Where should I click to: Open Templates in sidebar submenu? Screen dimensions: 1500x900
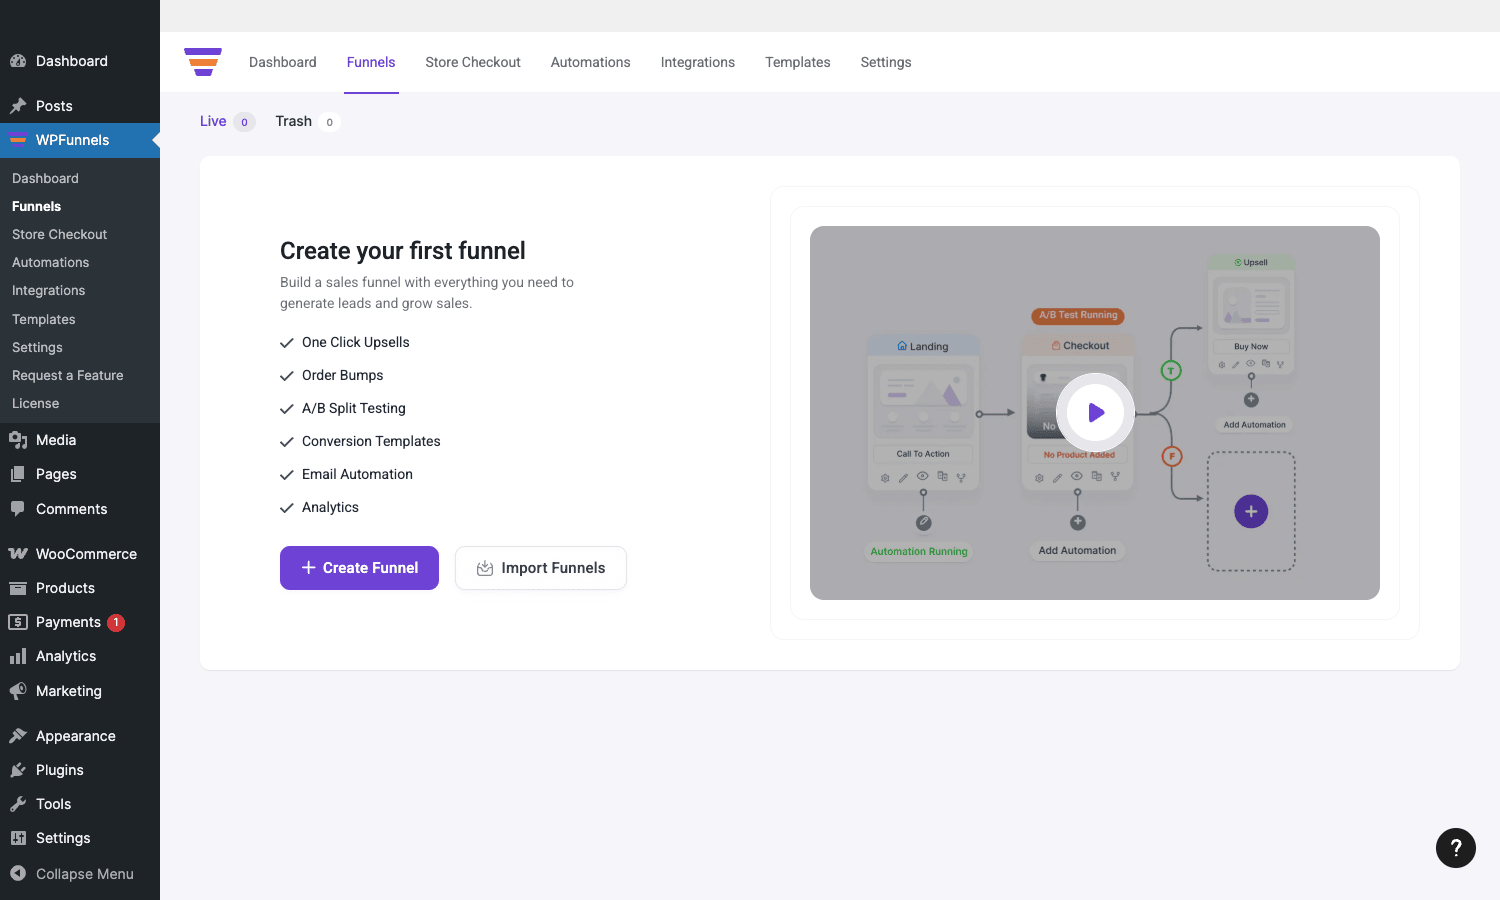point(43,319)
